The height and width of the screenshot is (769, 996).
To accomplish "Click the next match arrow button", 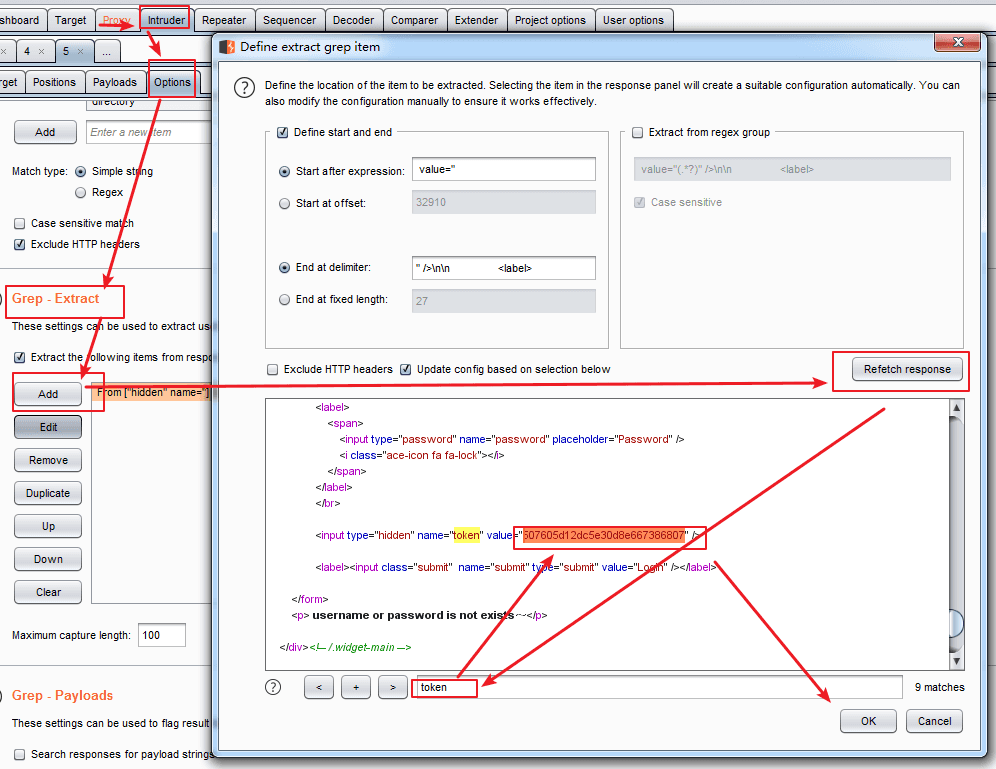I will tap(393, 687).
